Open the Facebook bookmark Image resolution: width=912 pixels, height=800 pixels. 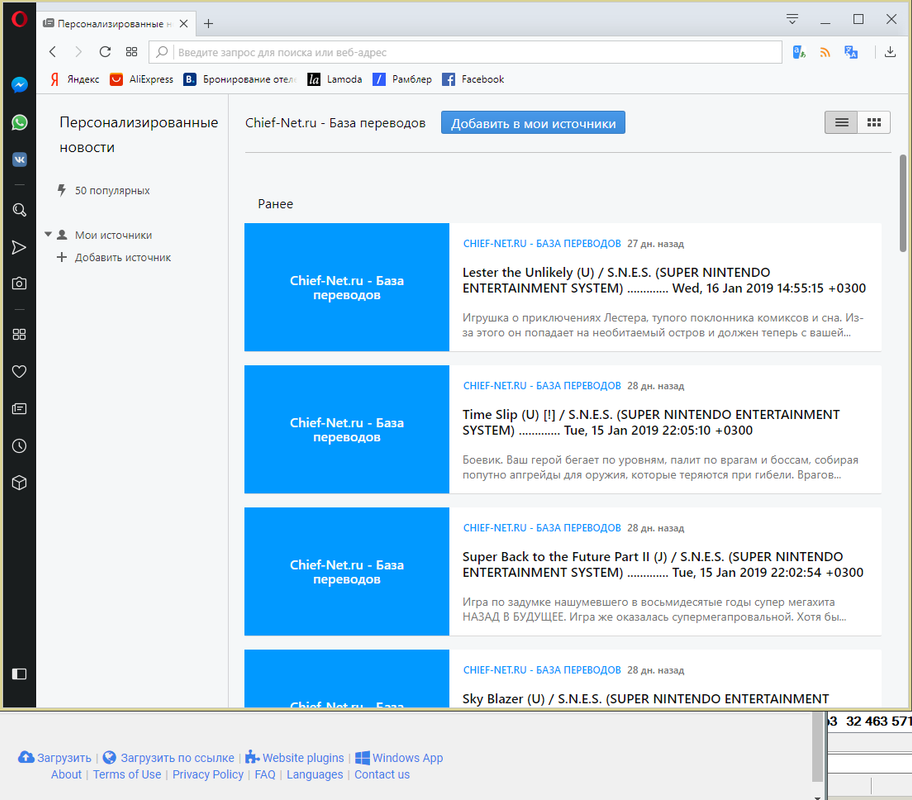click(x=473, y=79)
